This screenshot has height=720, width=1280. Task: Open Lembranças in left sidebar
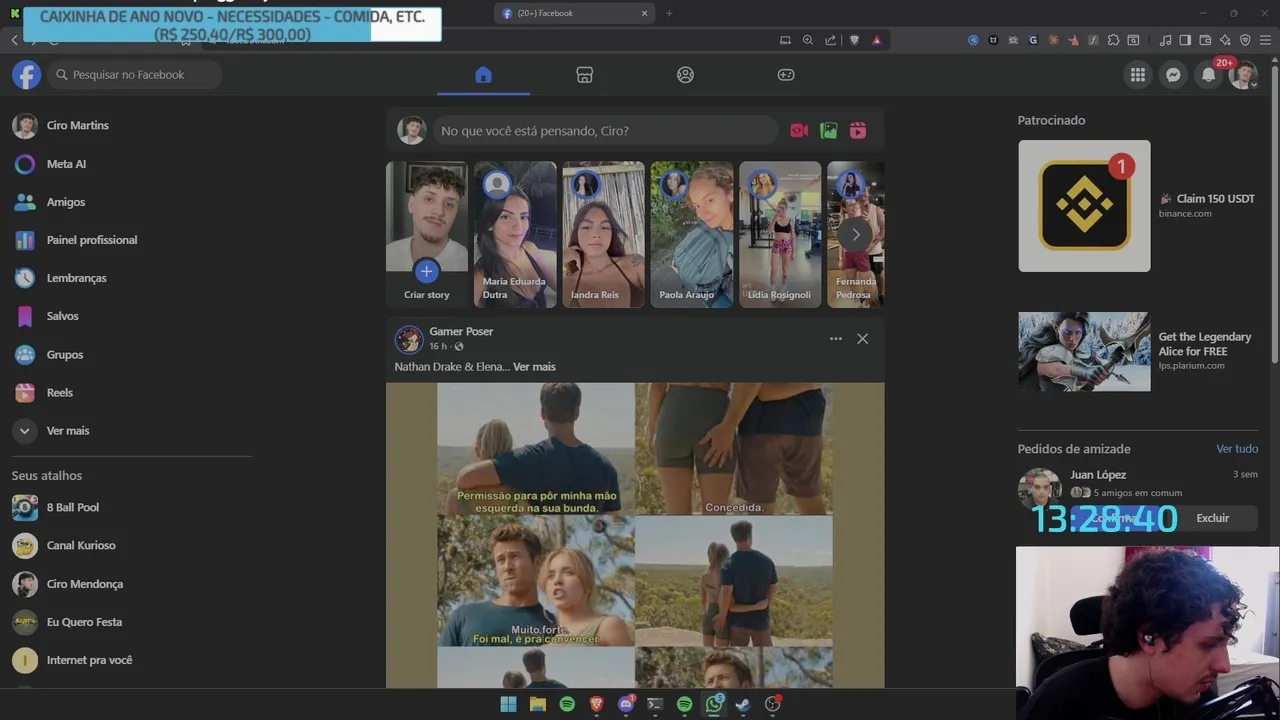[130, 278]
